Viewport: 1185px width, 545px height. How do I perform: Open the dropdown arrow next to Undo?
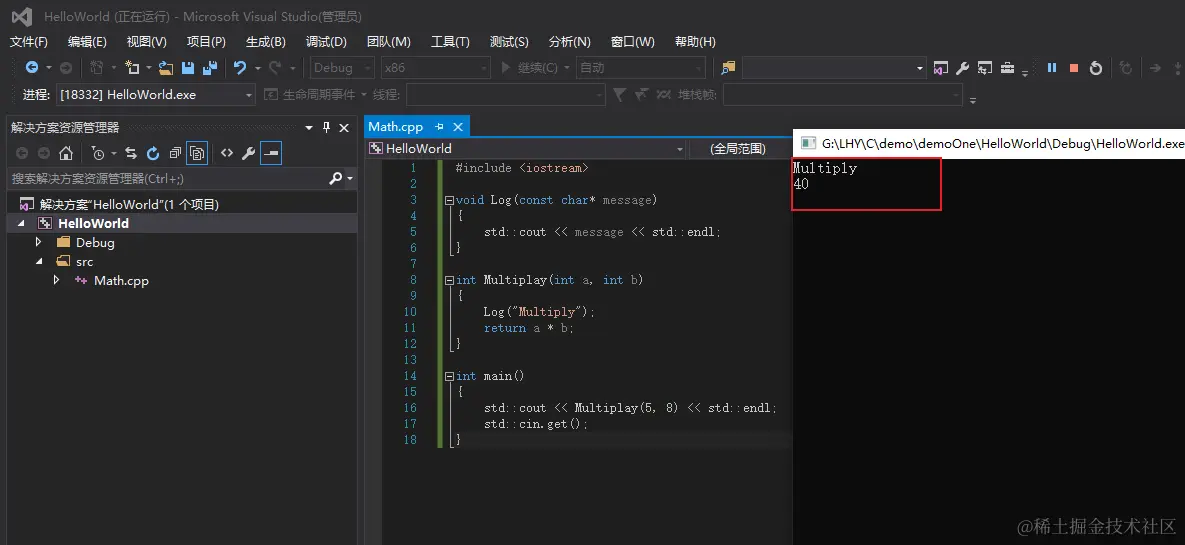257,68
